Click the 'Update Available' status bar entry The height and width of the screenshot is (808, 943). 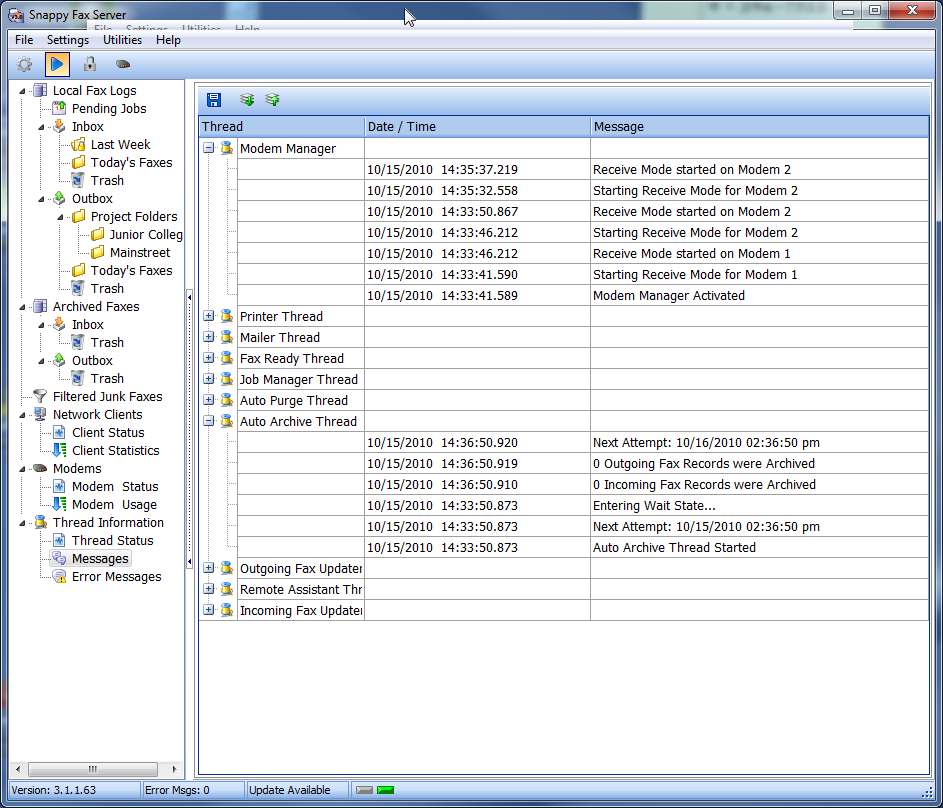pyautogui.click(x=289, y=790)
